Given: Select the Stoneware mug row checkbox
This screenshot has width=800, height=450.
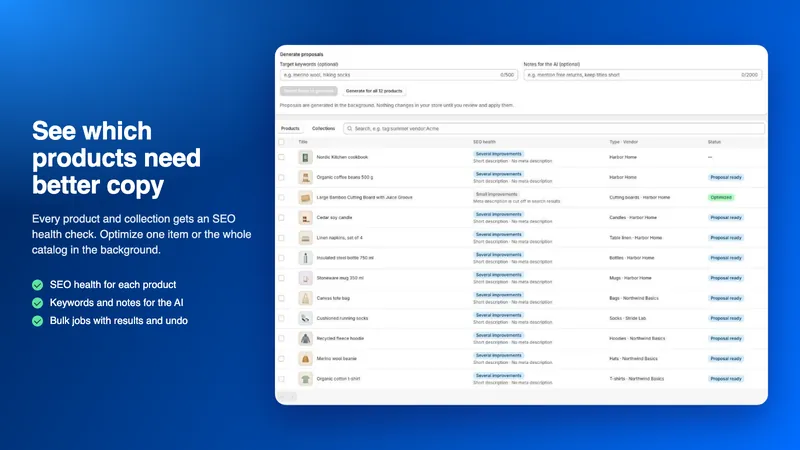Looking at the screenshot, I should click(282, 278).
